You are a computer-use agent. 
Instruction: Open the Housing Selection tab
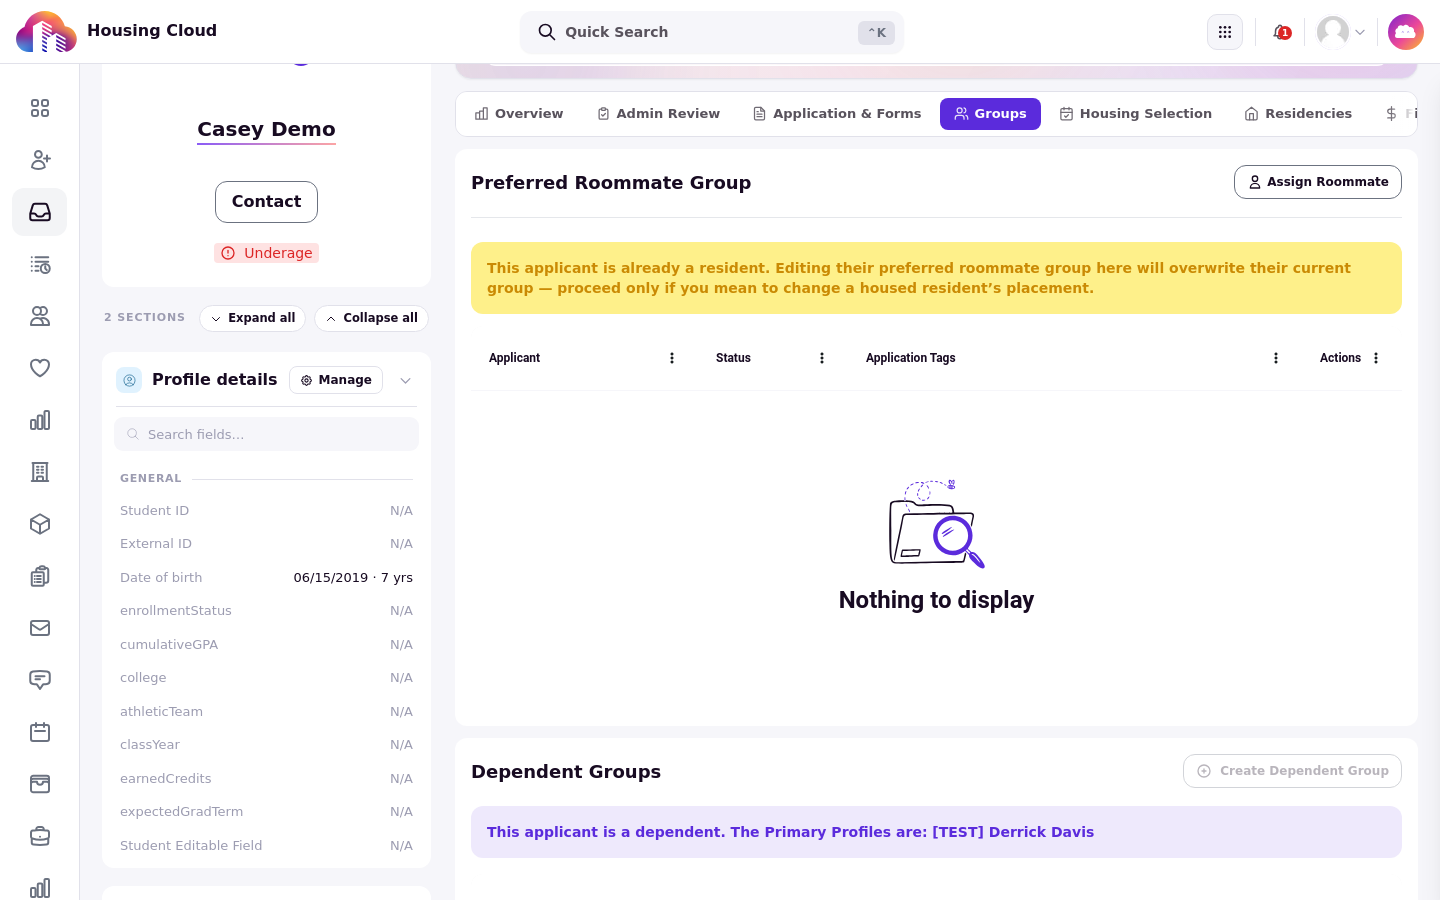pyautogui.click(x=1135, y=114)
